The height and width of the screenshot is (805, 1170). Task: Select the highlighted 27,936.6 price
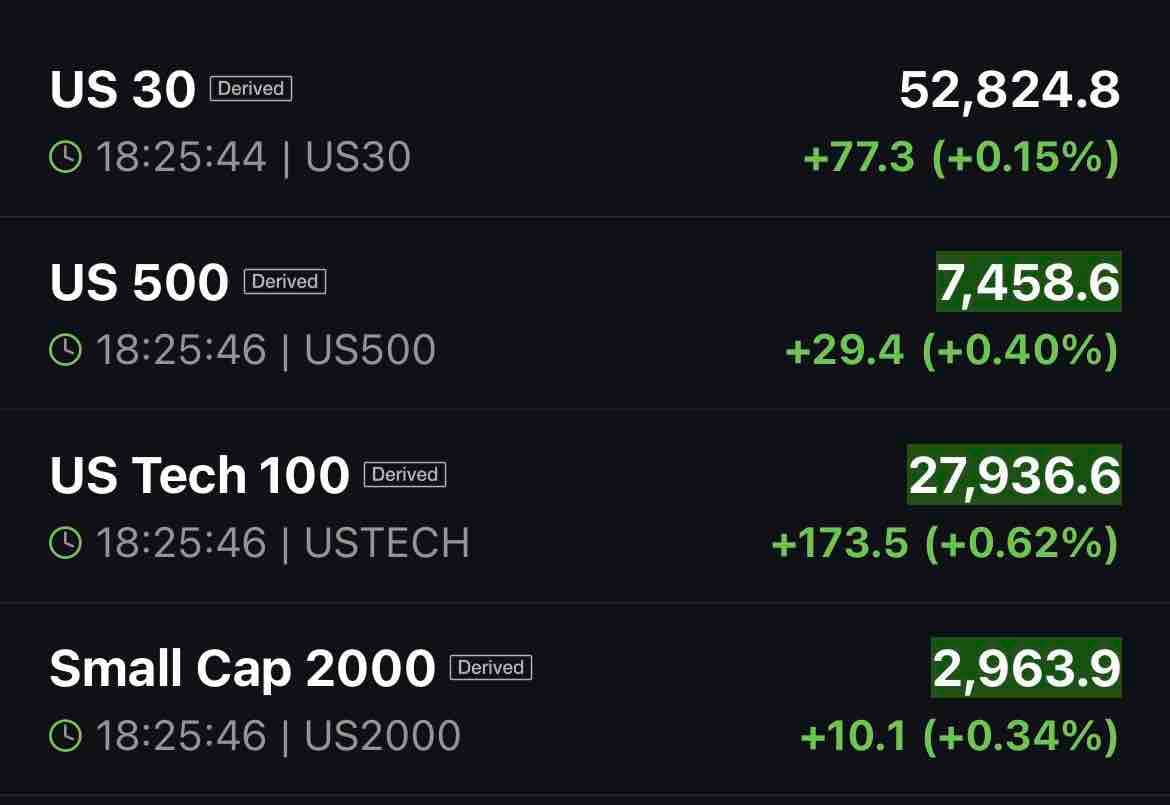point(1014,474)
